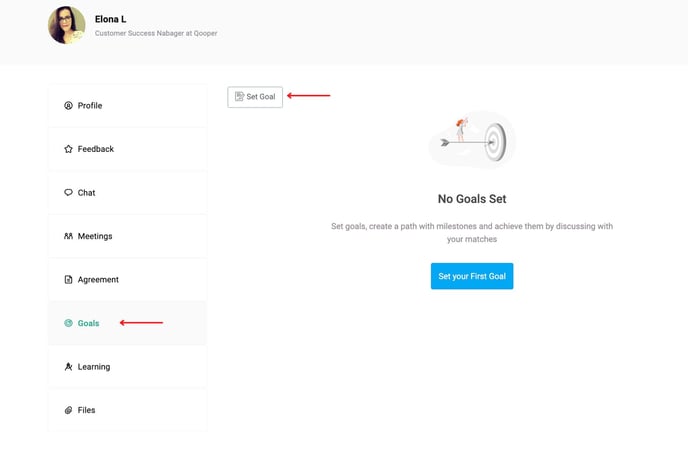
Task: Click the star icon beside Feedback
Action: 68,149
